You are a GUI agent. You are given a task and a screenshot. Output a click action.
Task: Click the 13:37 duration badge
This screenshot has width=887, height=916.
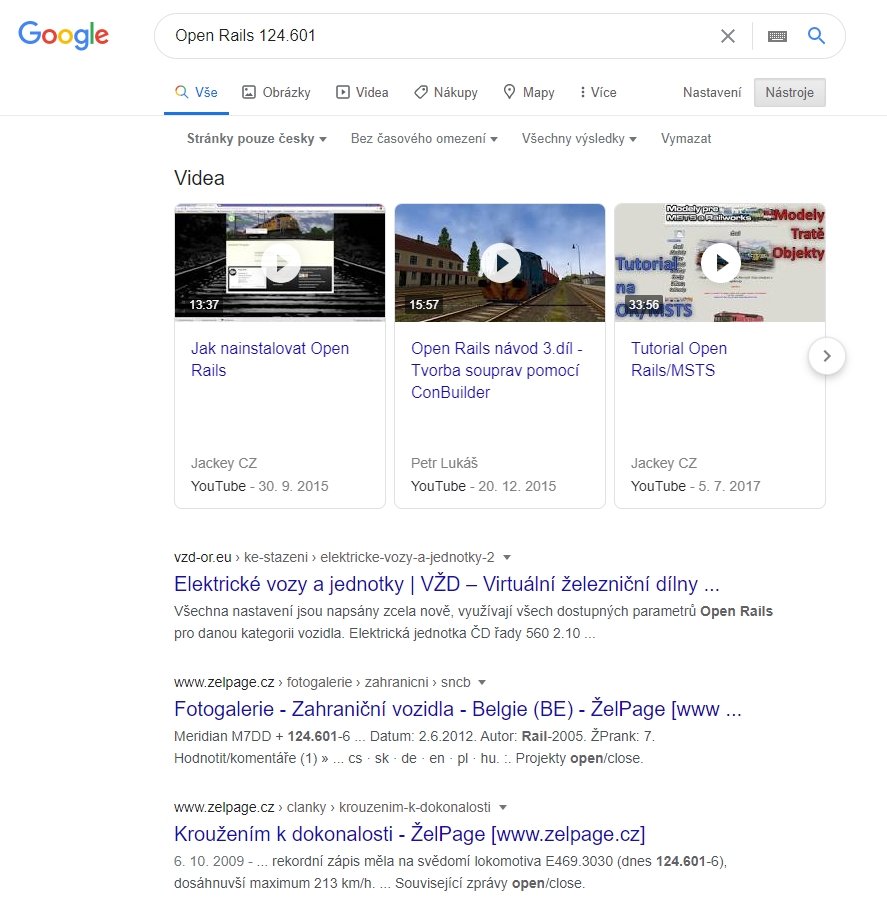point(204,305)
